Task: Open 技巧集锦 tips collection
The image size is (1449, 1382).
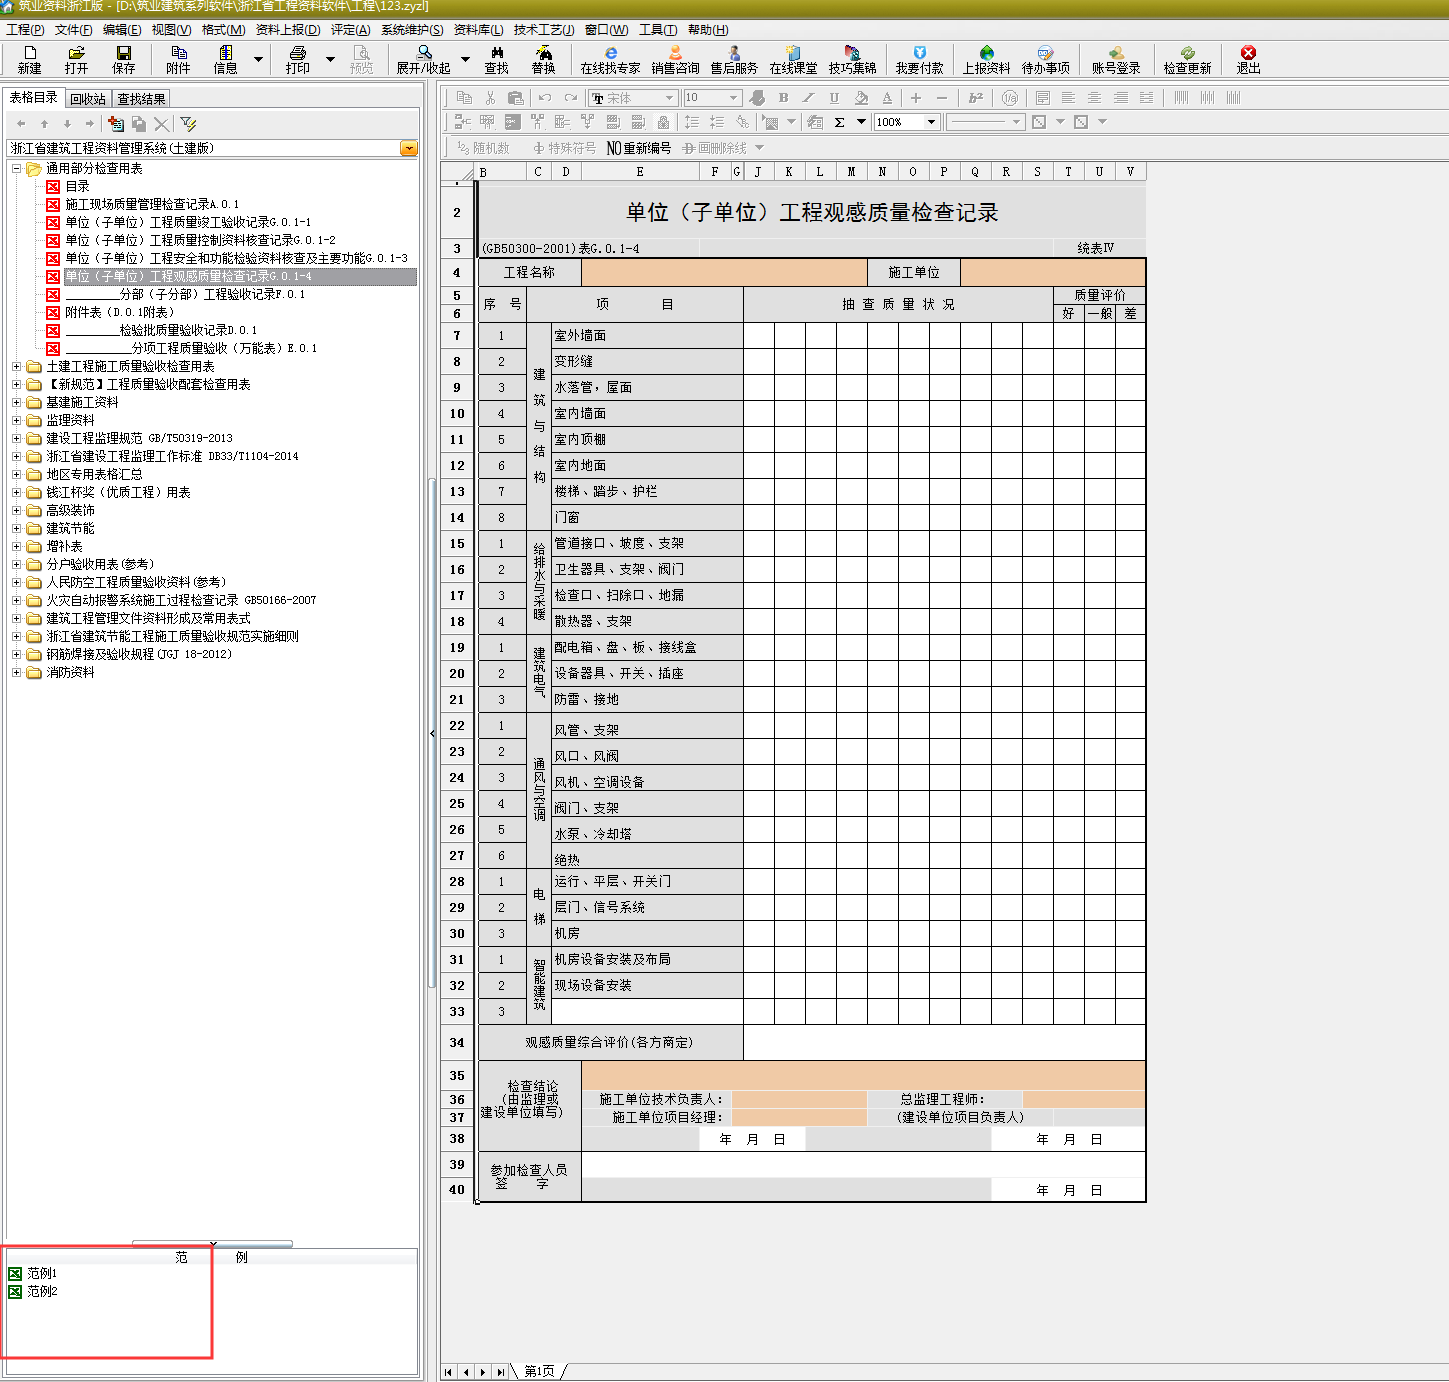Action: [852, 59]
